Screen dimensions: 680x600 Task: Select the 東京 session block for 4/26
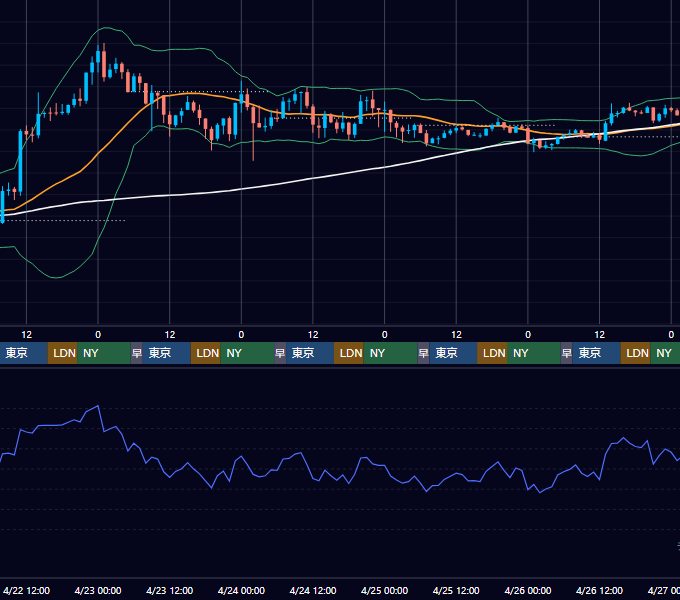[596, 353]
